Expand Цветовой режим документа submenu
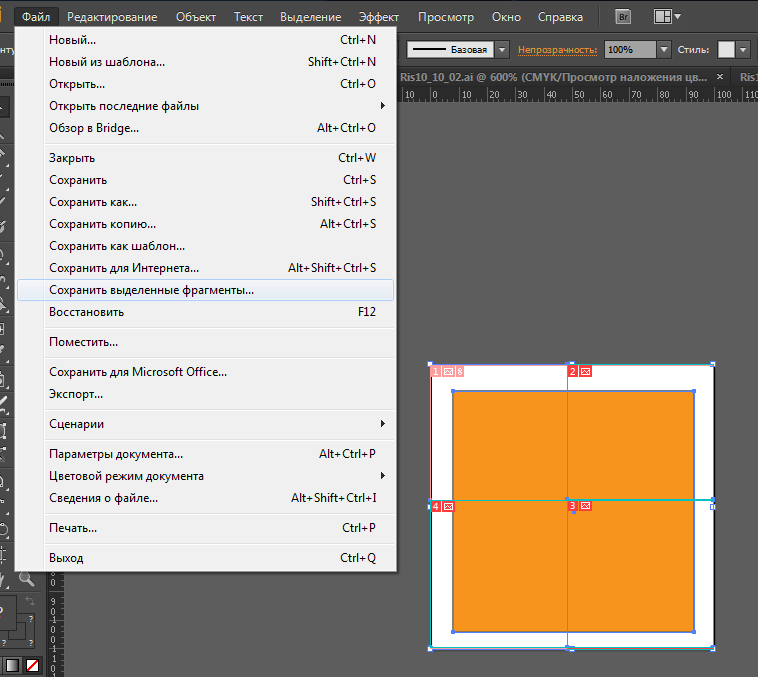Screen dimensions: 758x677 click(205, 476)
